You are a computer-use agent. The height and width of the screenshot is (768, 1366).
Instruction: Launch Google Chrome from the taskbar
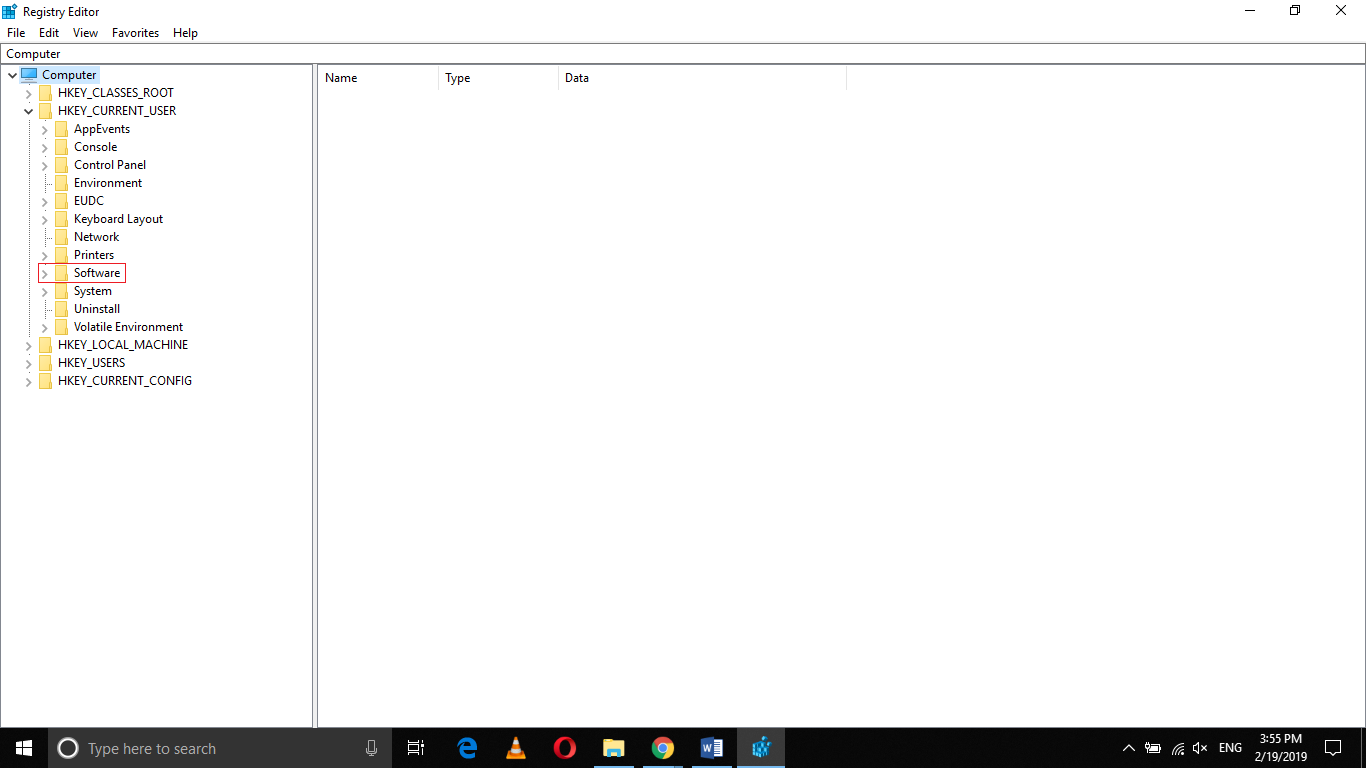point(663,748)
